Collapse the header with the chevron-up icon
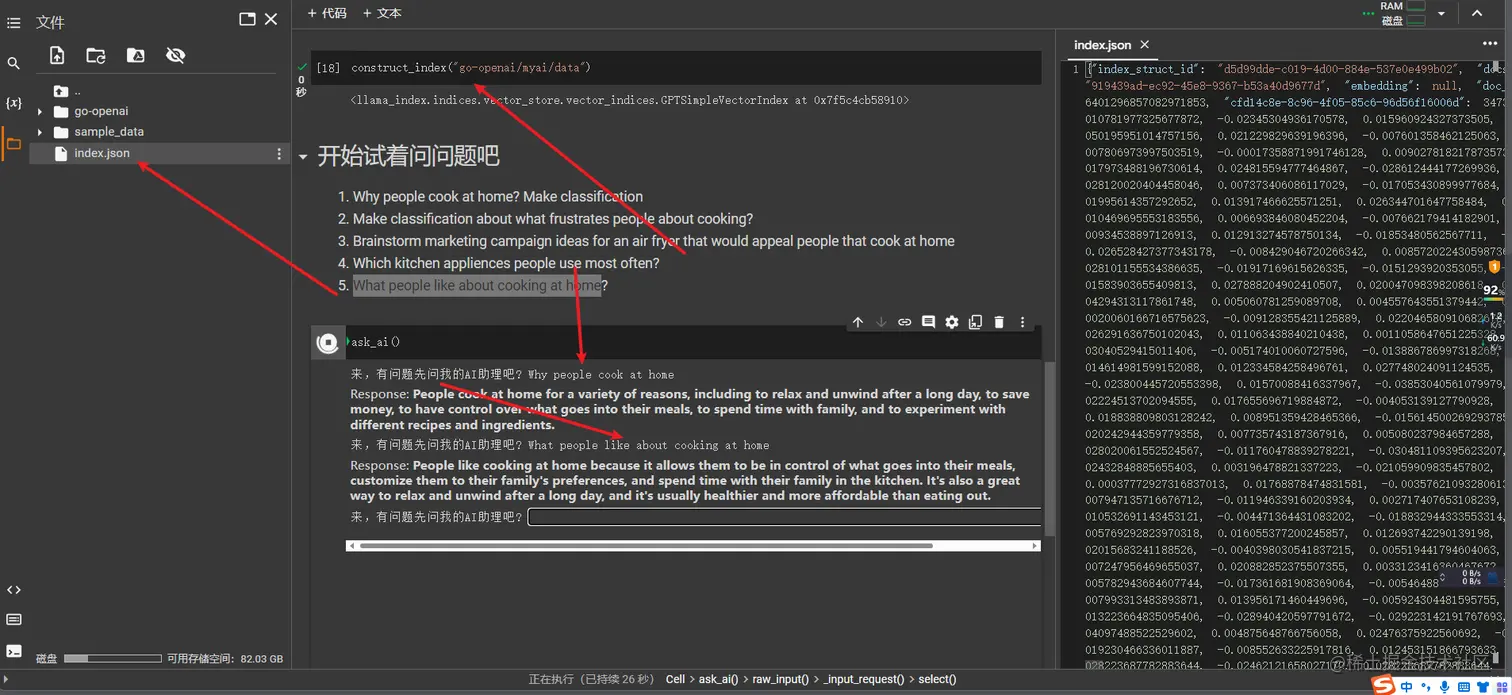1512x695 pixels. coord(1477,13)
